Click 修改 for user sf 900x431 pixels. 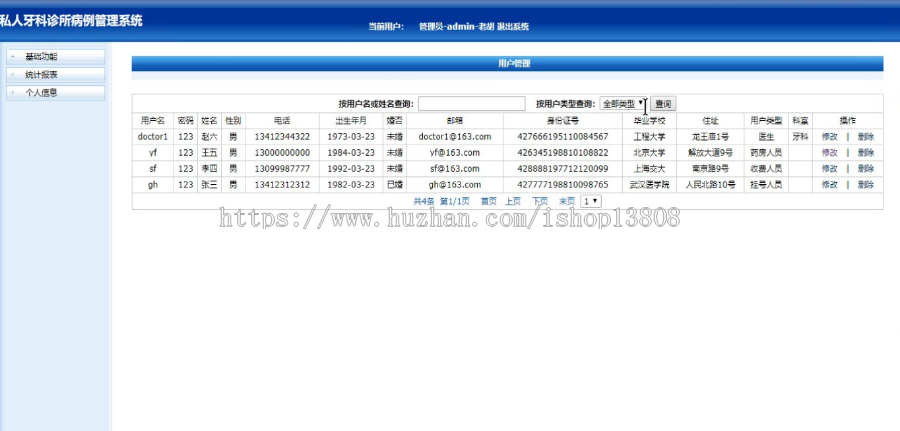829,169
